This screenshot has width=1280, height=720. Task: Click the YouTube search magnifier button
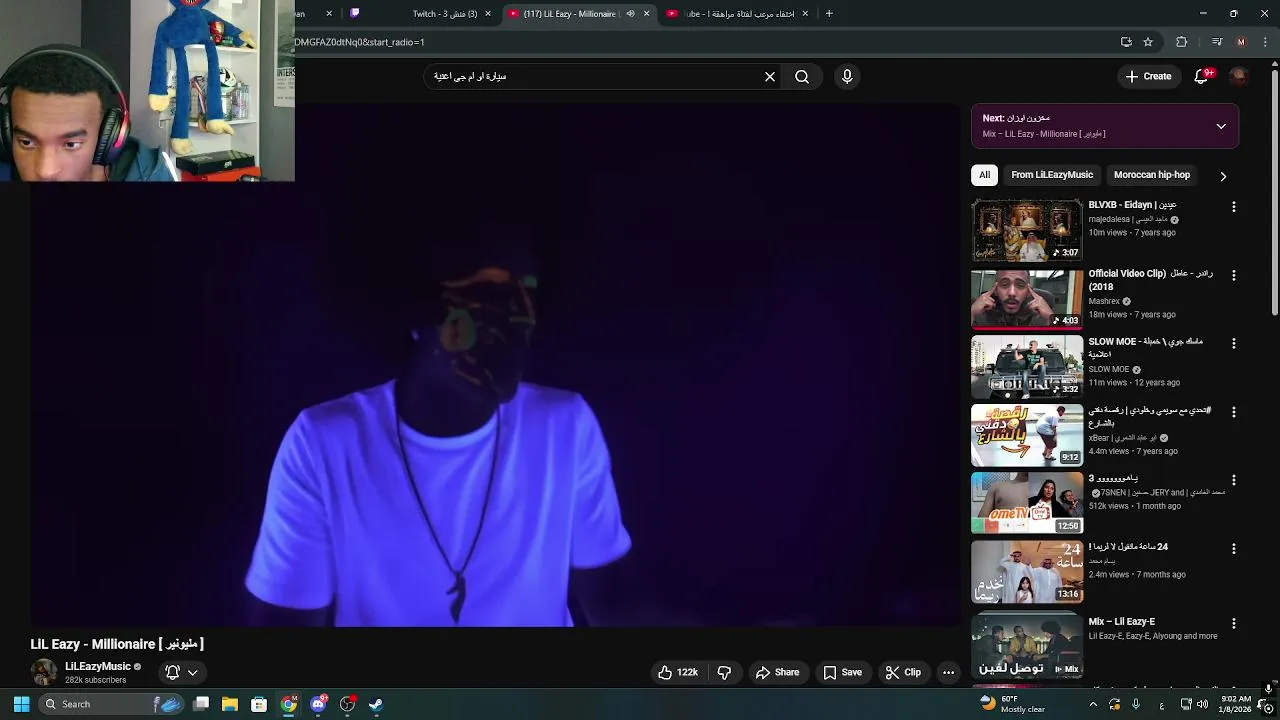click(802, 76)
